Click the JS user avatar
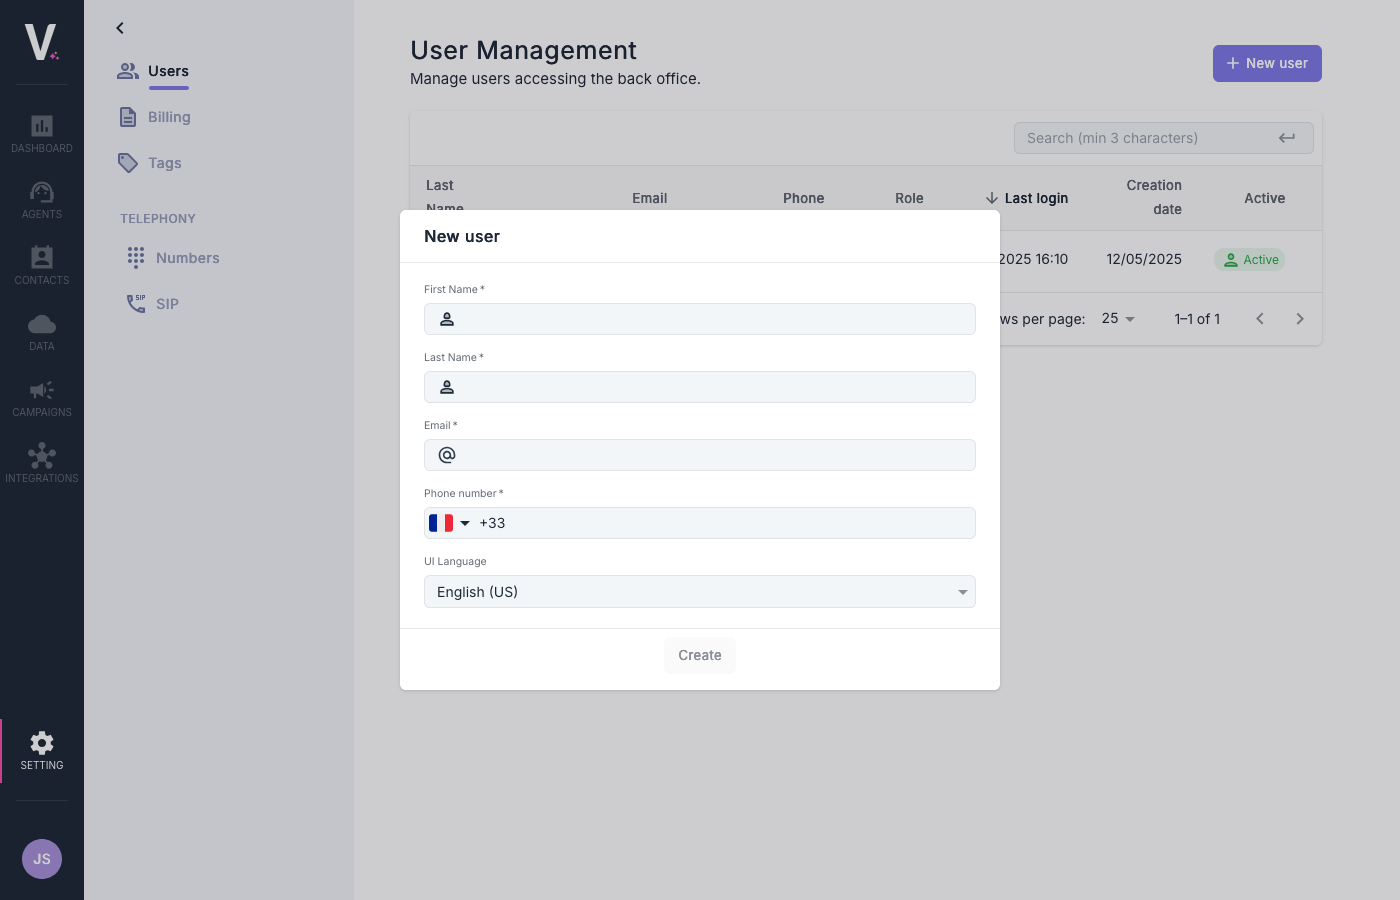Screen dimensions: 1400x900 (x=41, y=859)
